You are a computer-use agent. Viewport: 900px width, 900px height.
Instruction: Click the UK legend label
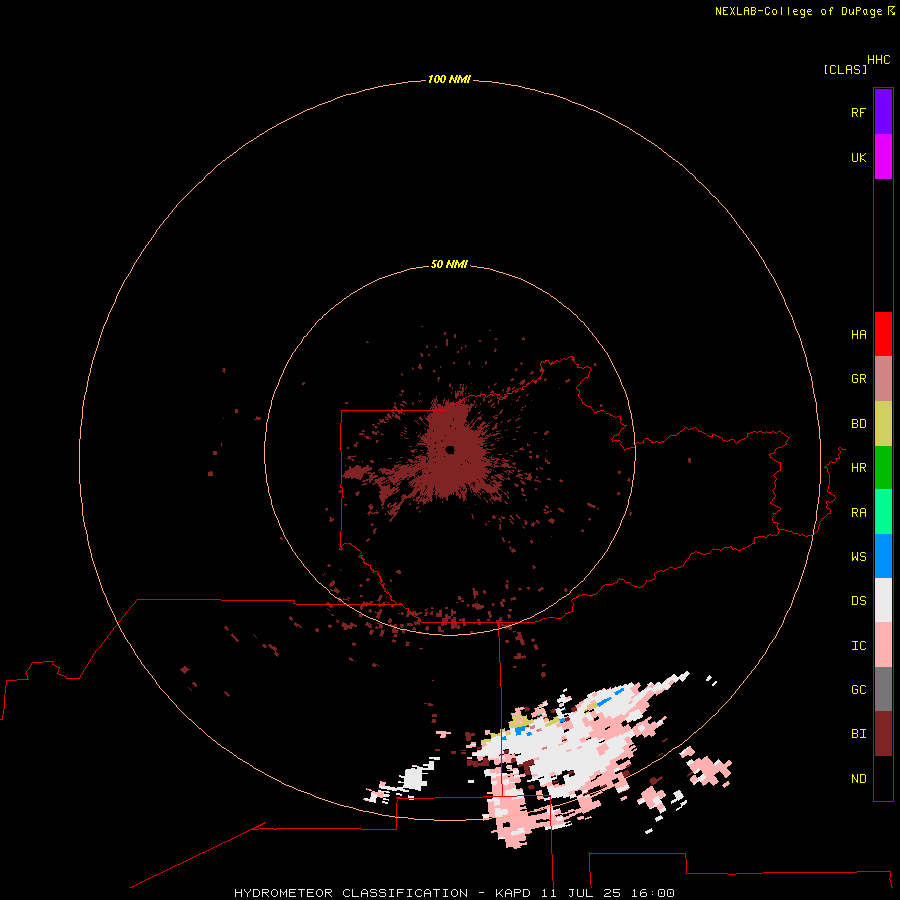point(858,157)
